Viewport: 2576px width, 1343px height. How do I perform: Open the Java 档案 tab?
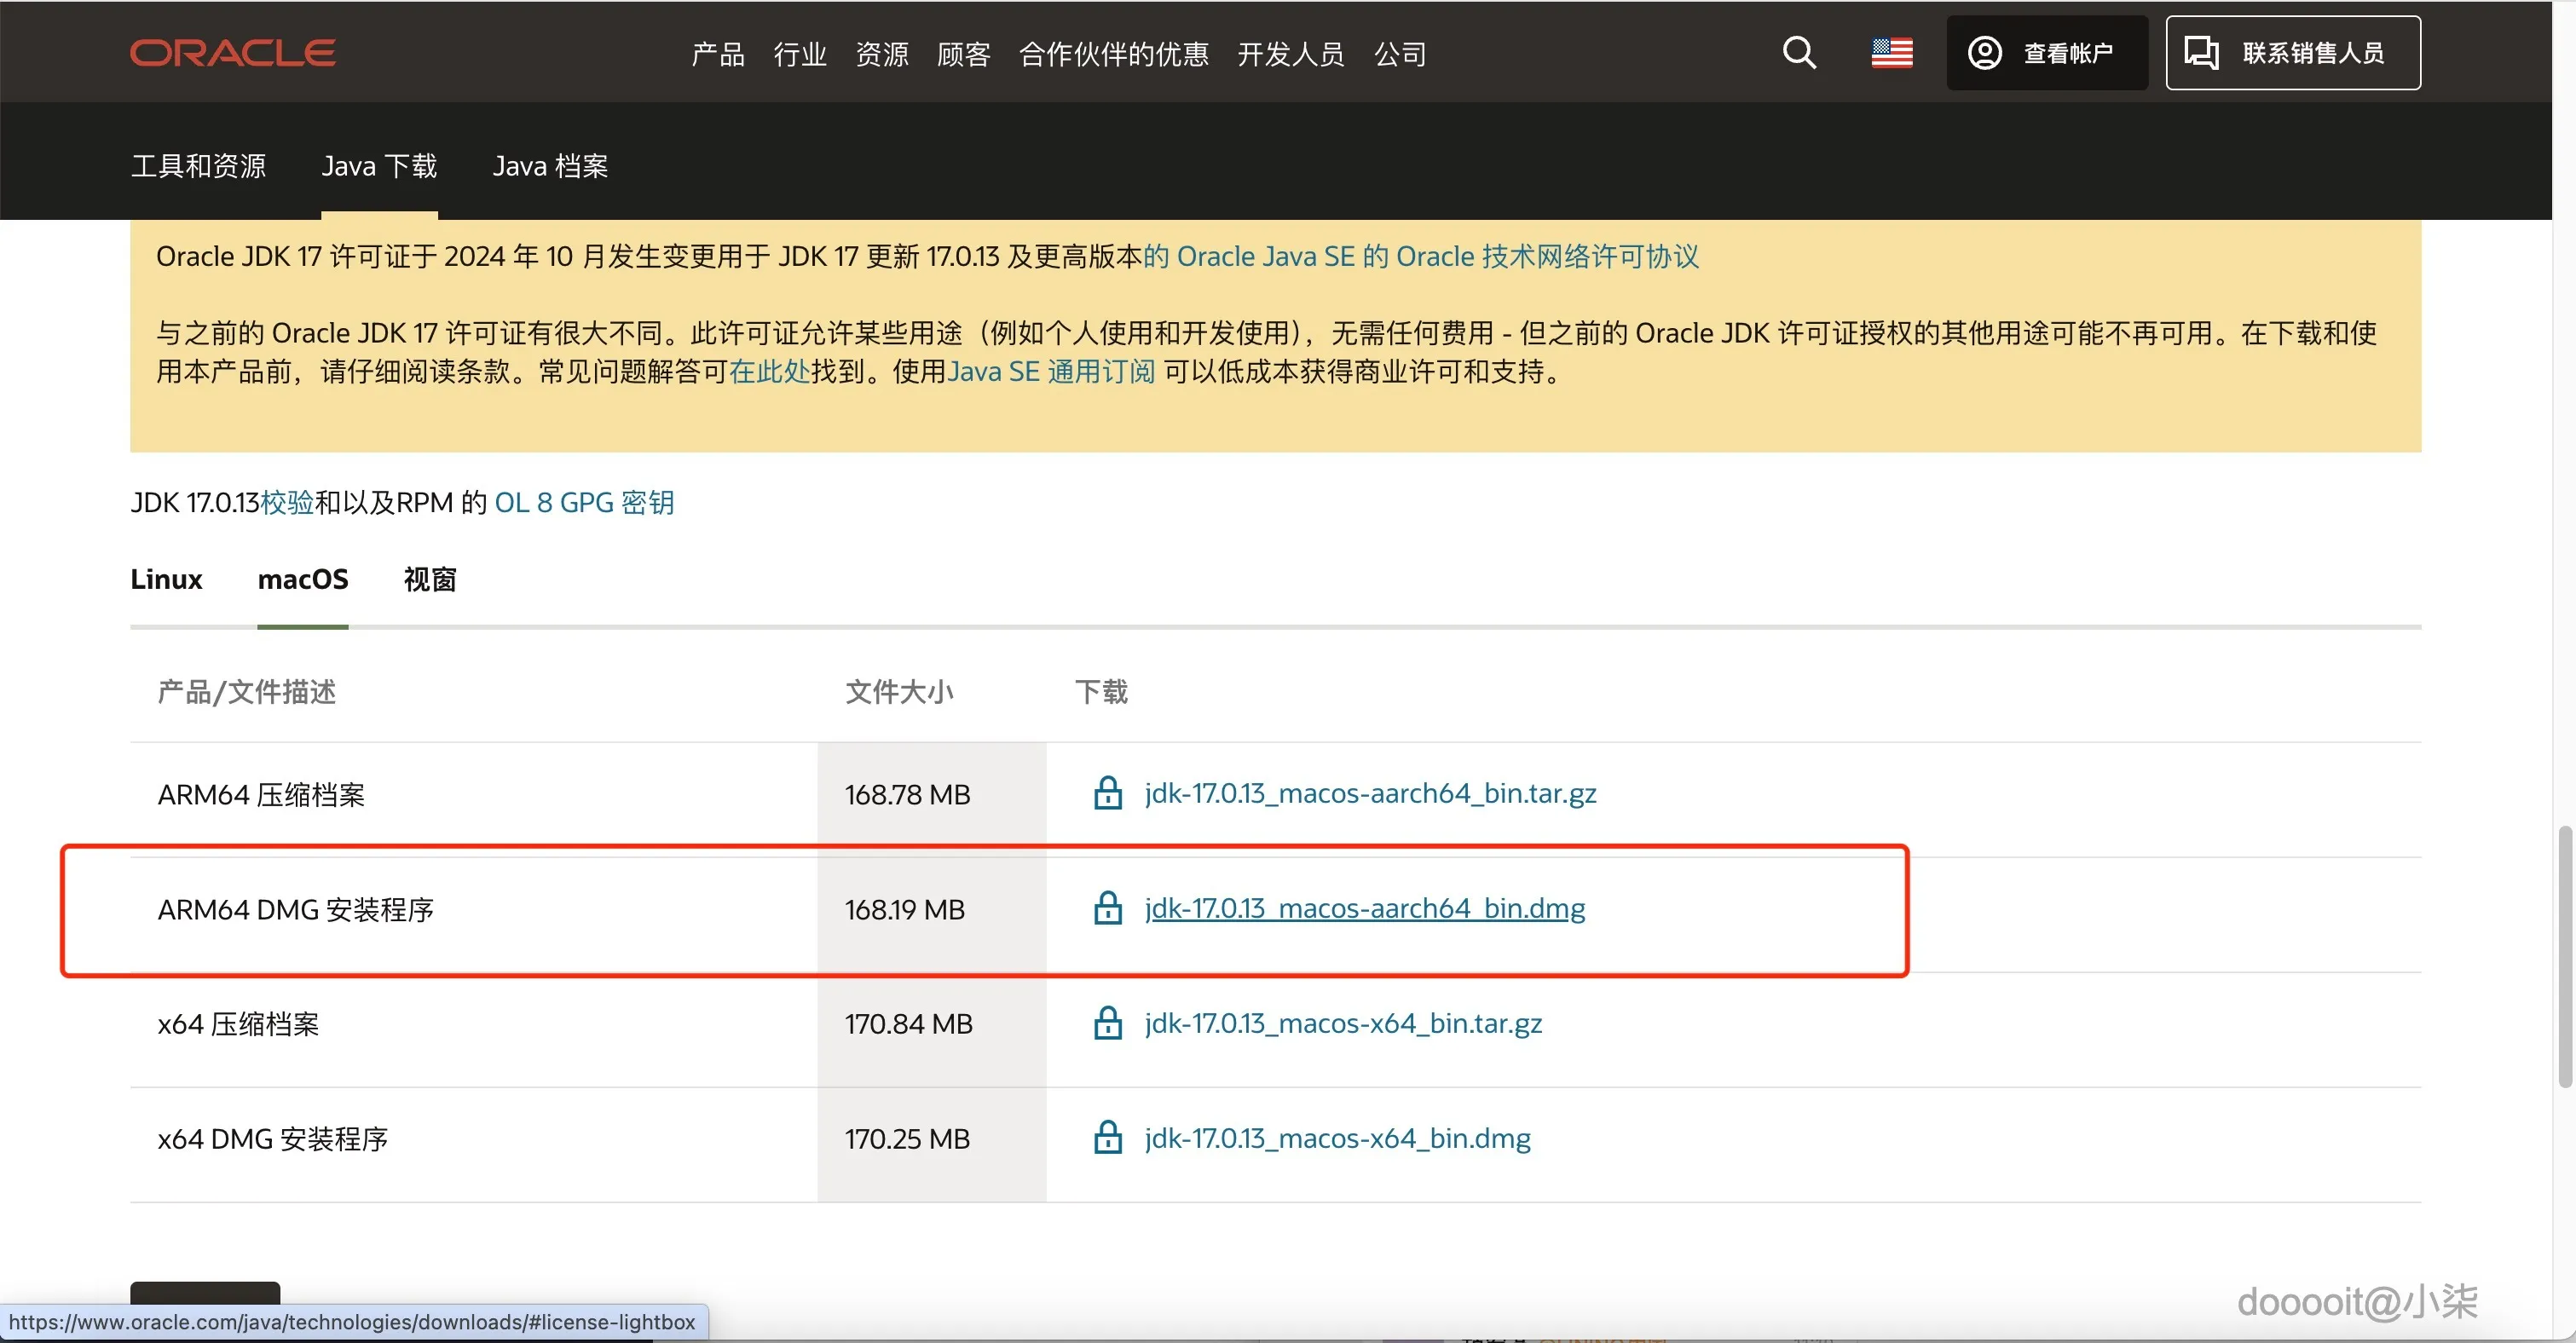coord(550,166)
